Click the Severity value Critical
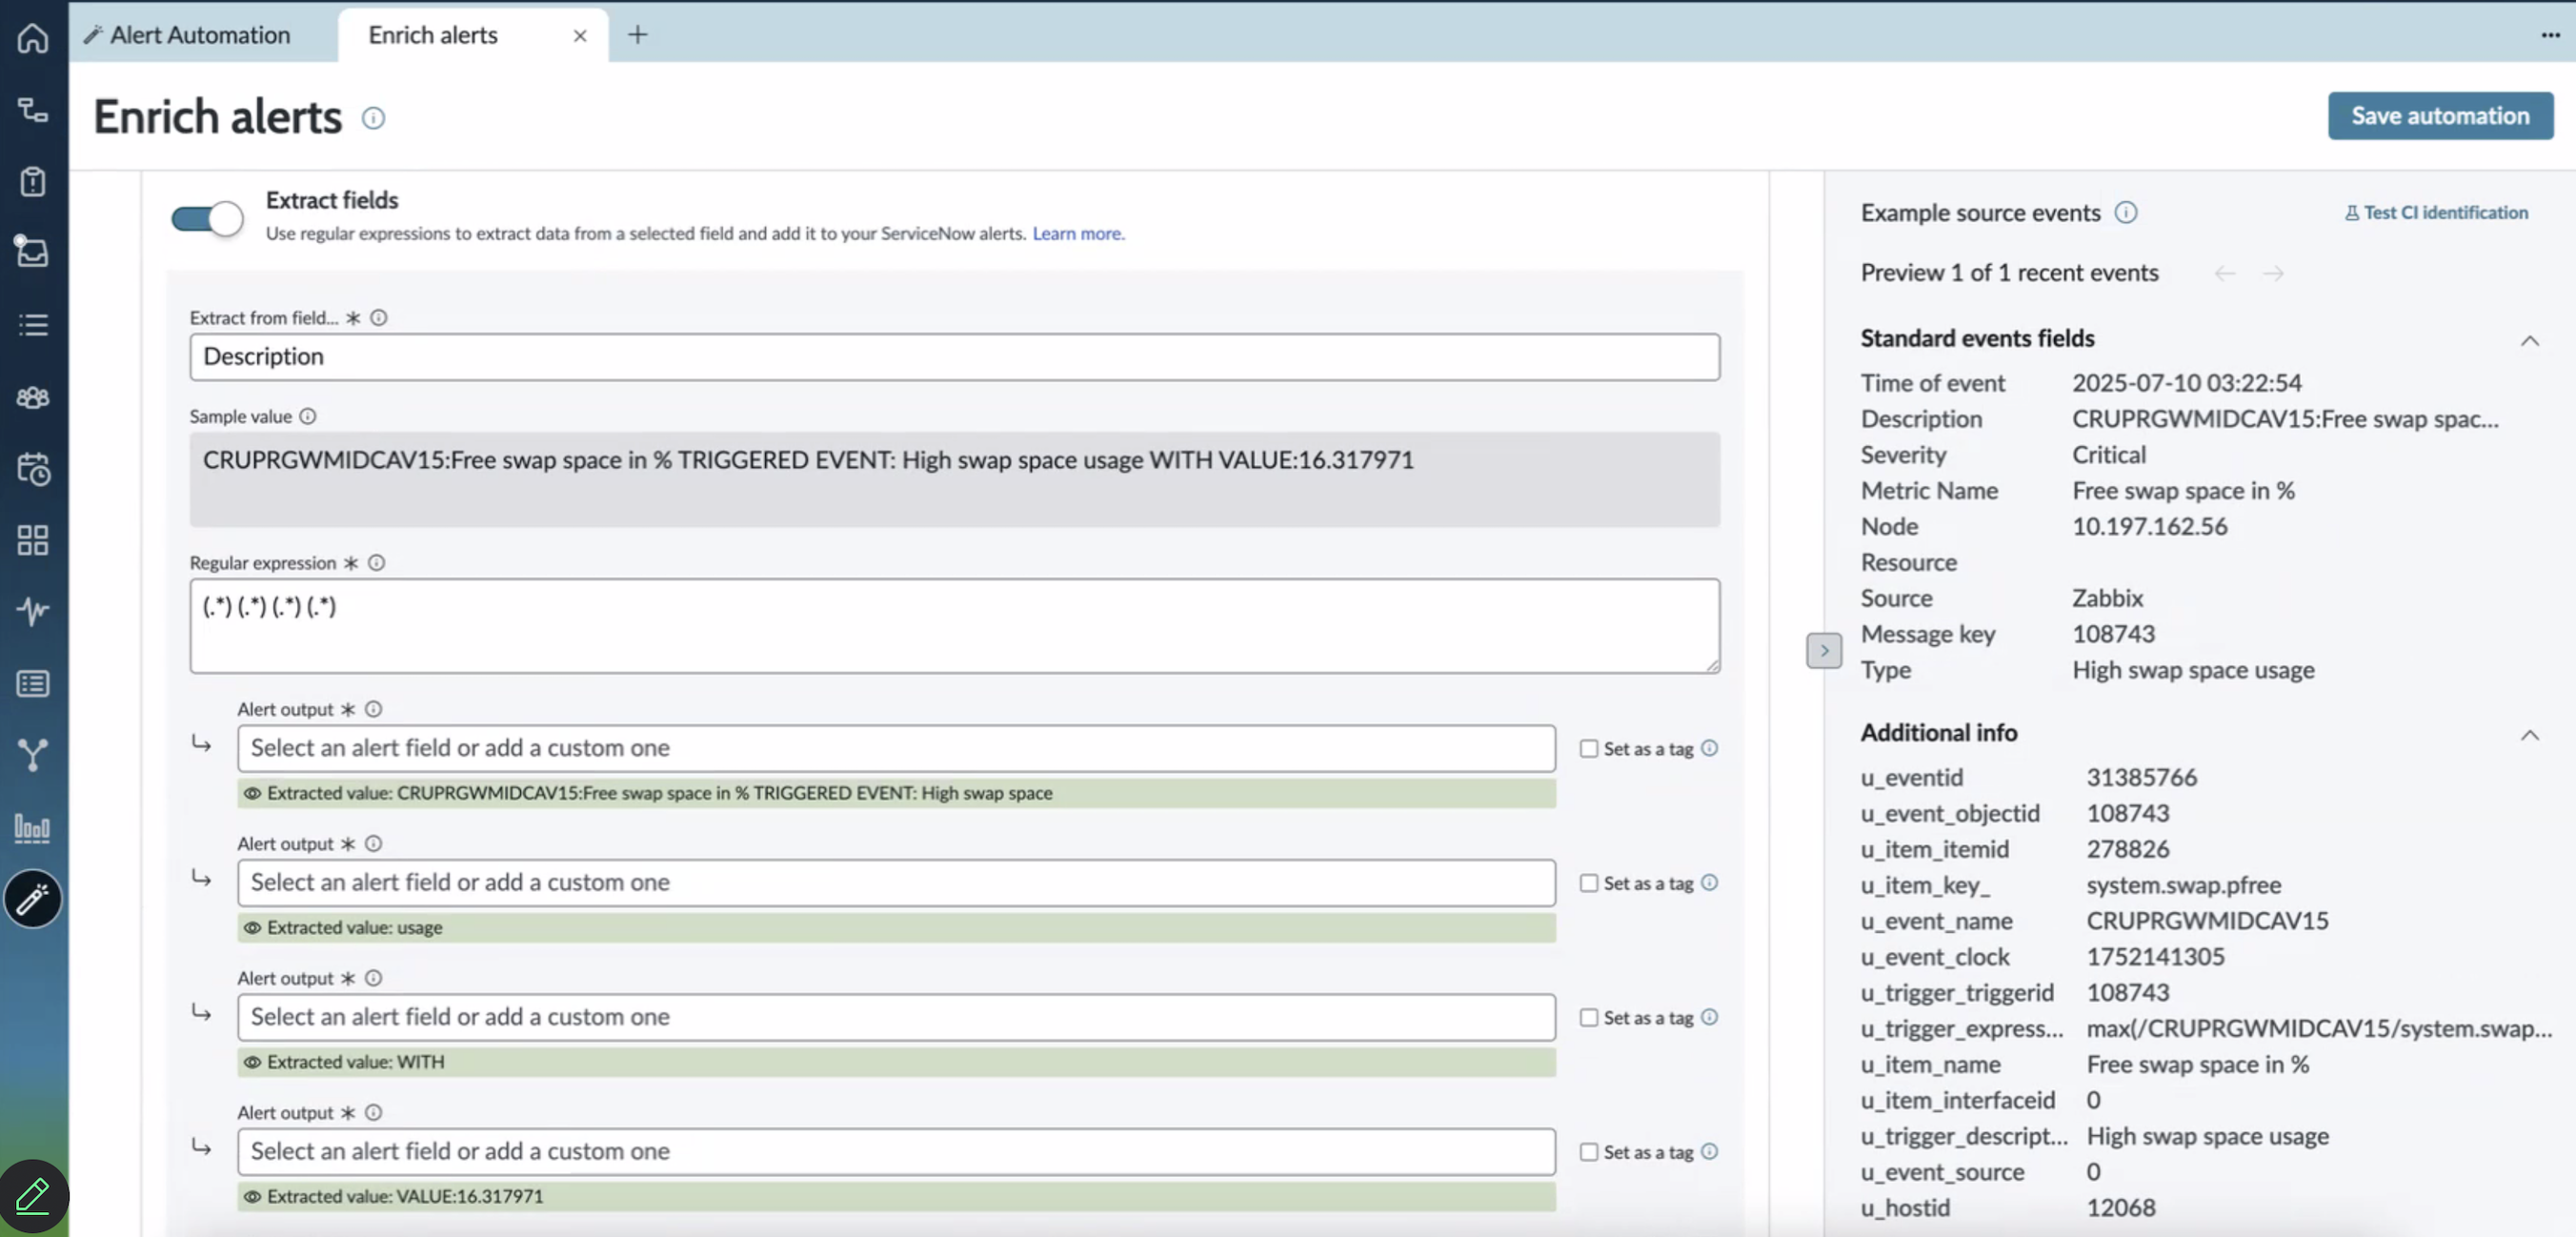2576x1237 pixels. click(x=2108, y=454)
